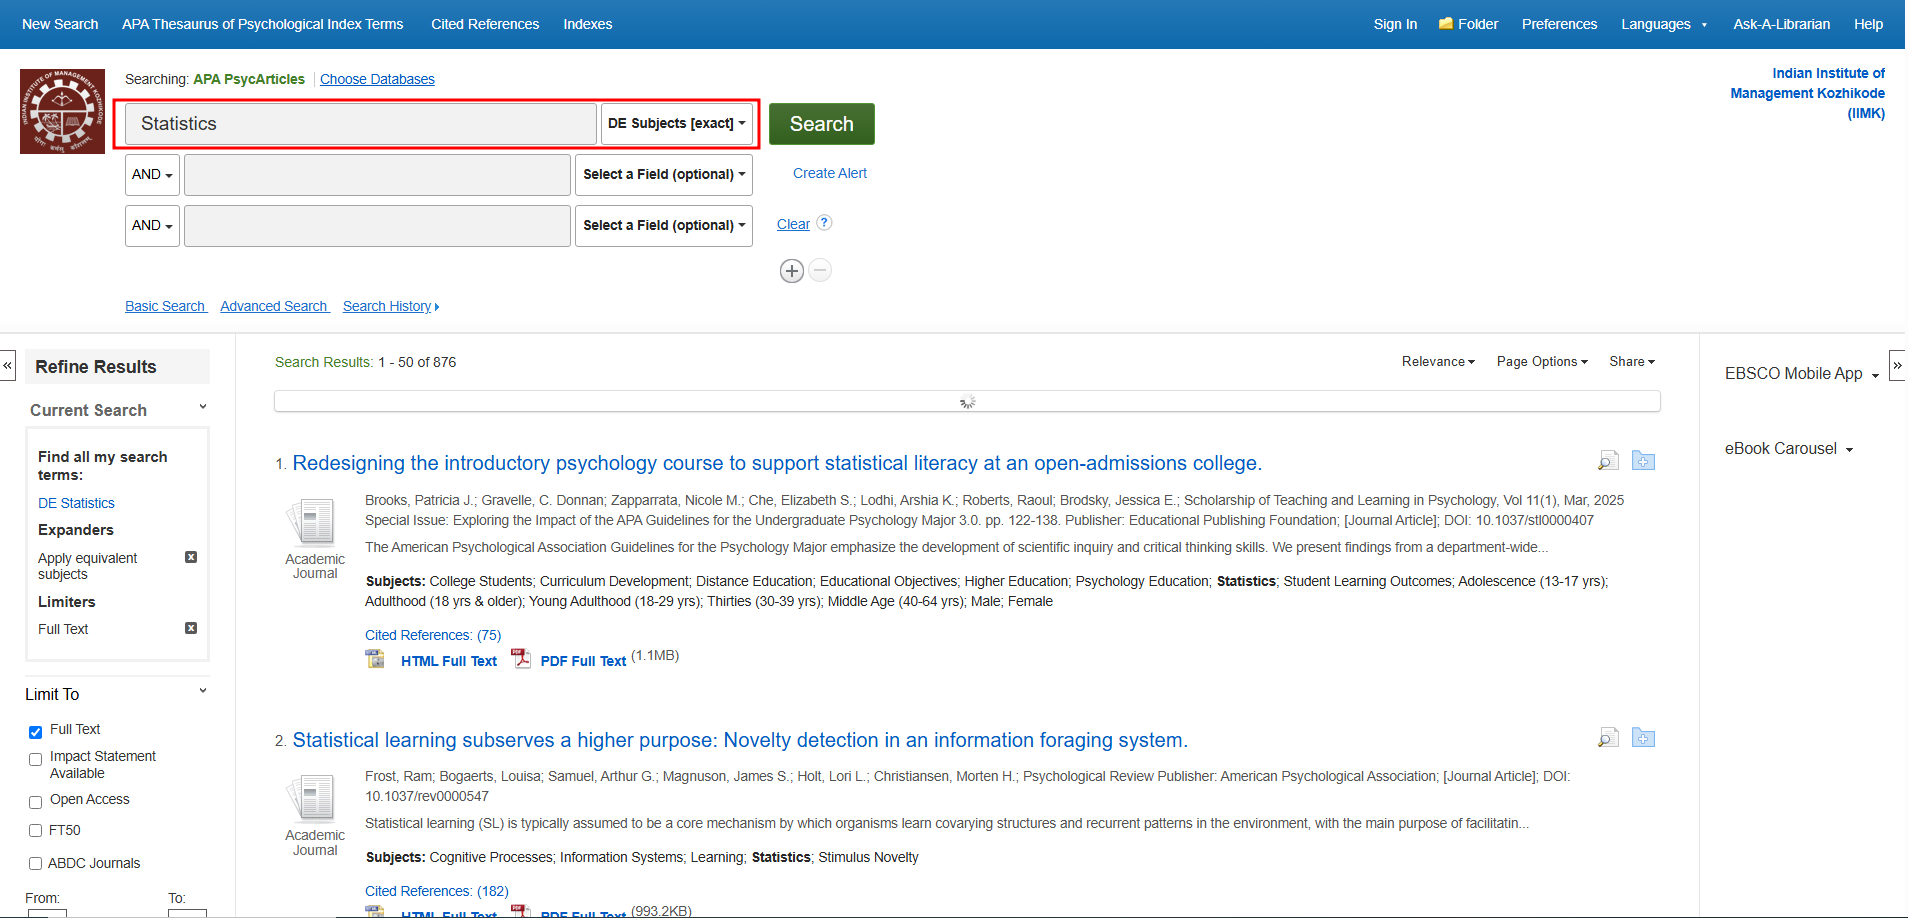Open Cited References in top menu
Screen dimensions: 1908x918
[x=485, y=24]
